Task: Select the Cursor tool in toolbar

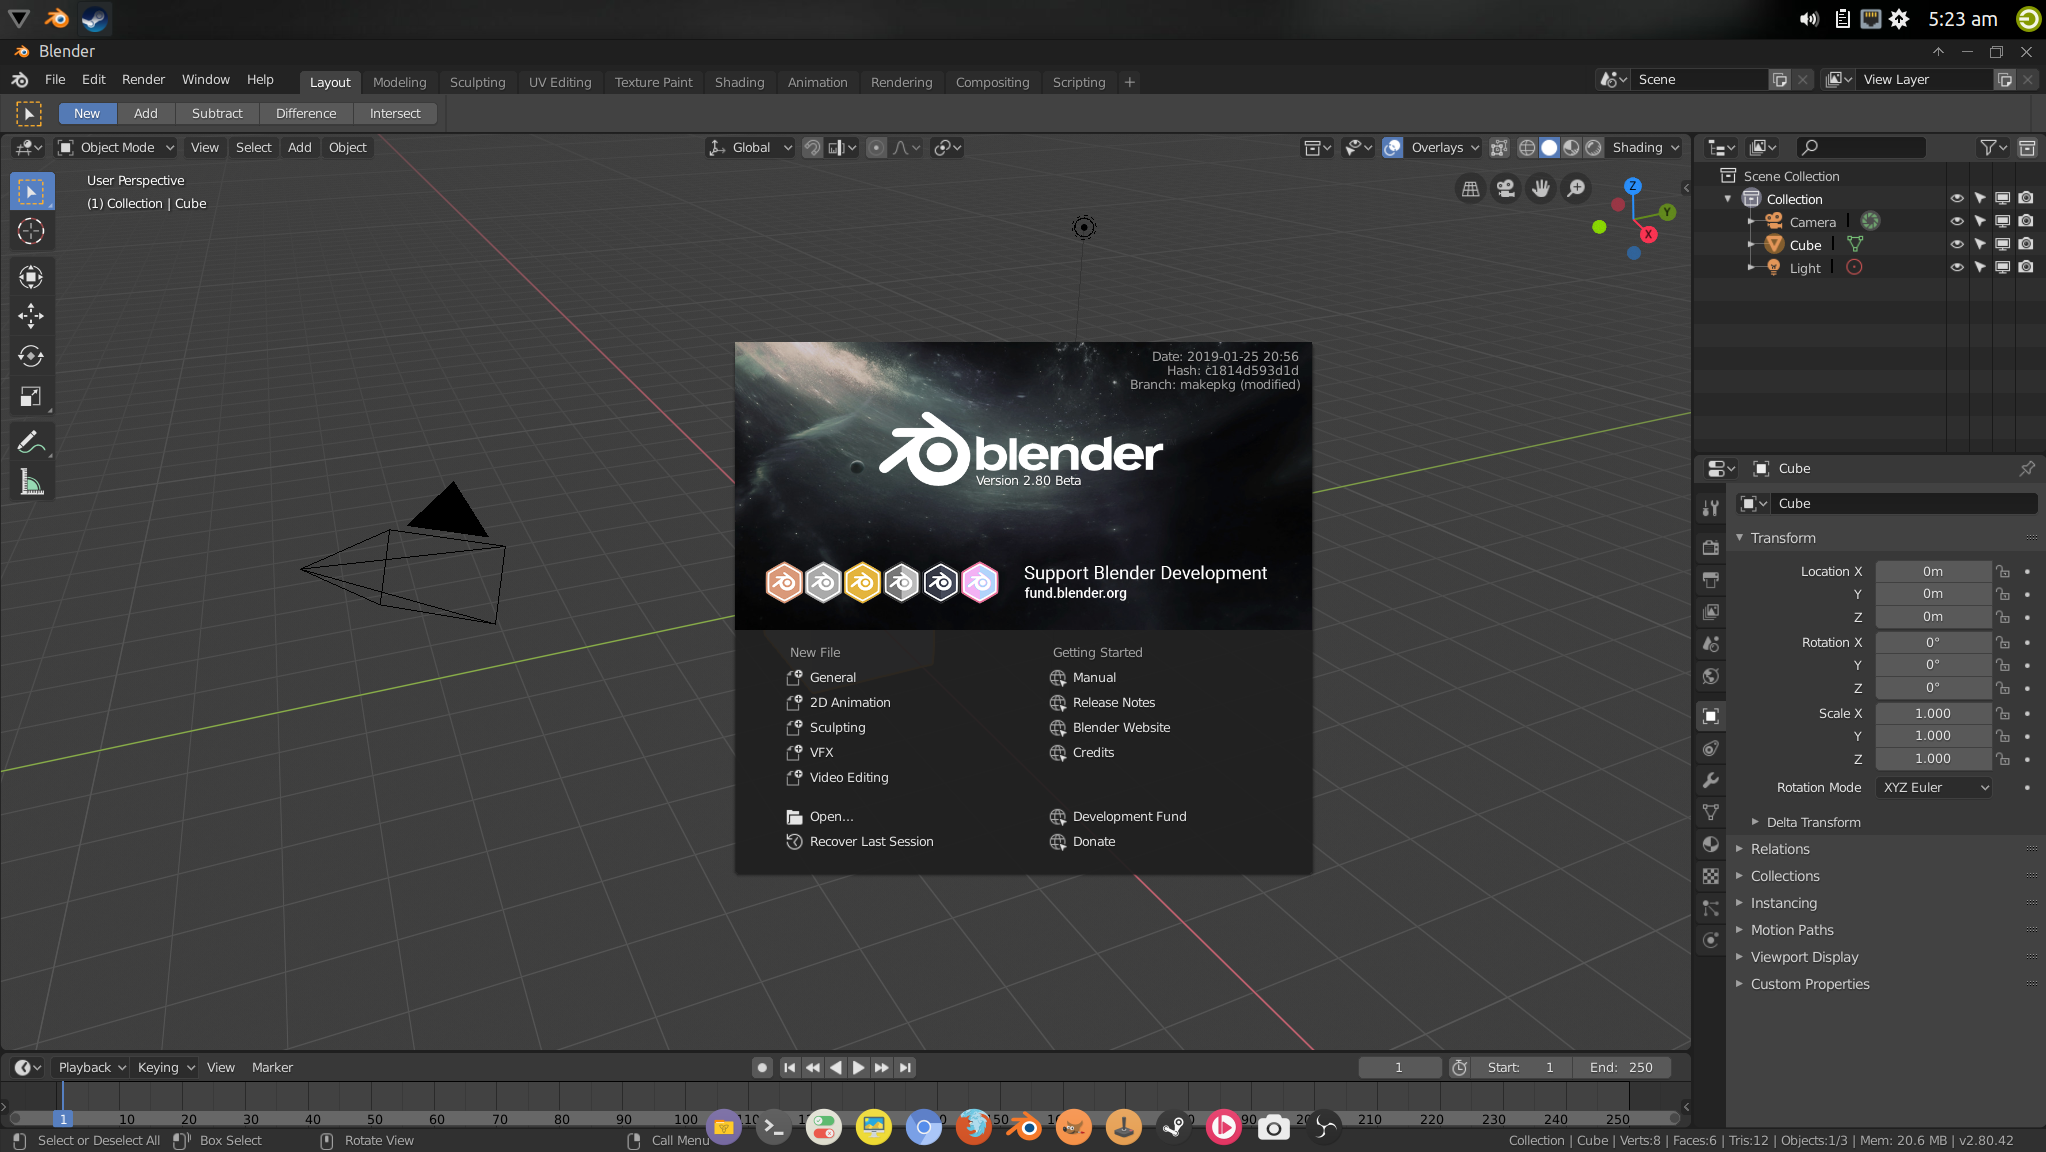Action: point(31,232)
